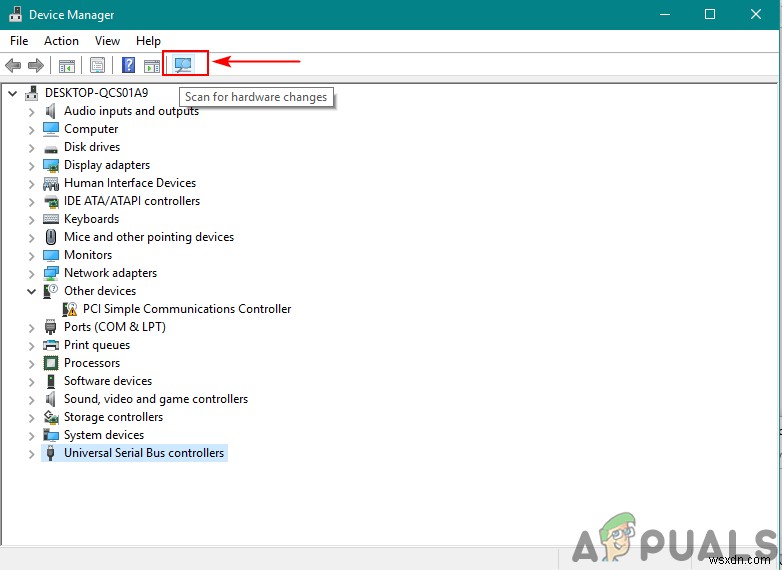Click the Processors chip icon
Screen dimensions: 782x570
tap(51, 363)
